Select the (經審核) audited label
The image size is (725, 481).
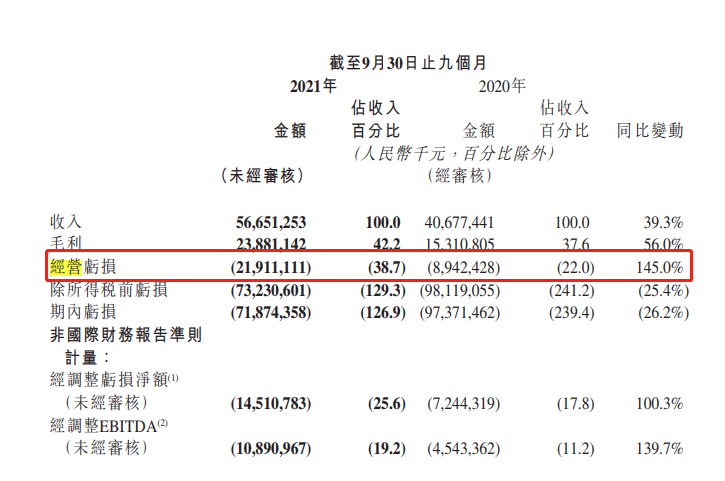tap(461, 175)
